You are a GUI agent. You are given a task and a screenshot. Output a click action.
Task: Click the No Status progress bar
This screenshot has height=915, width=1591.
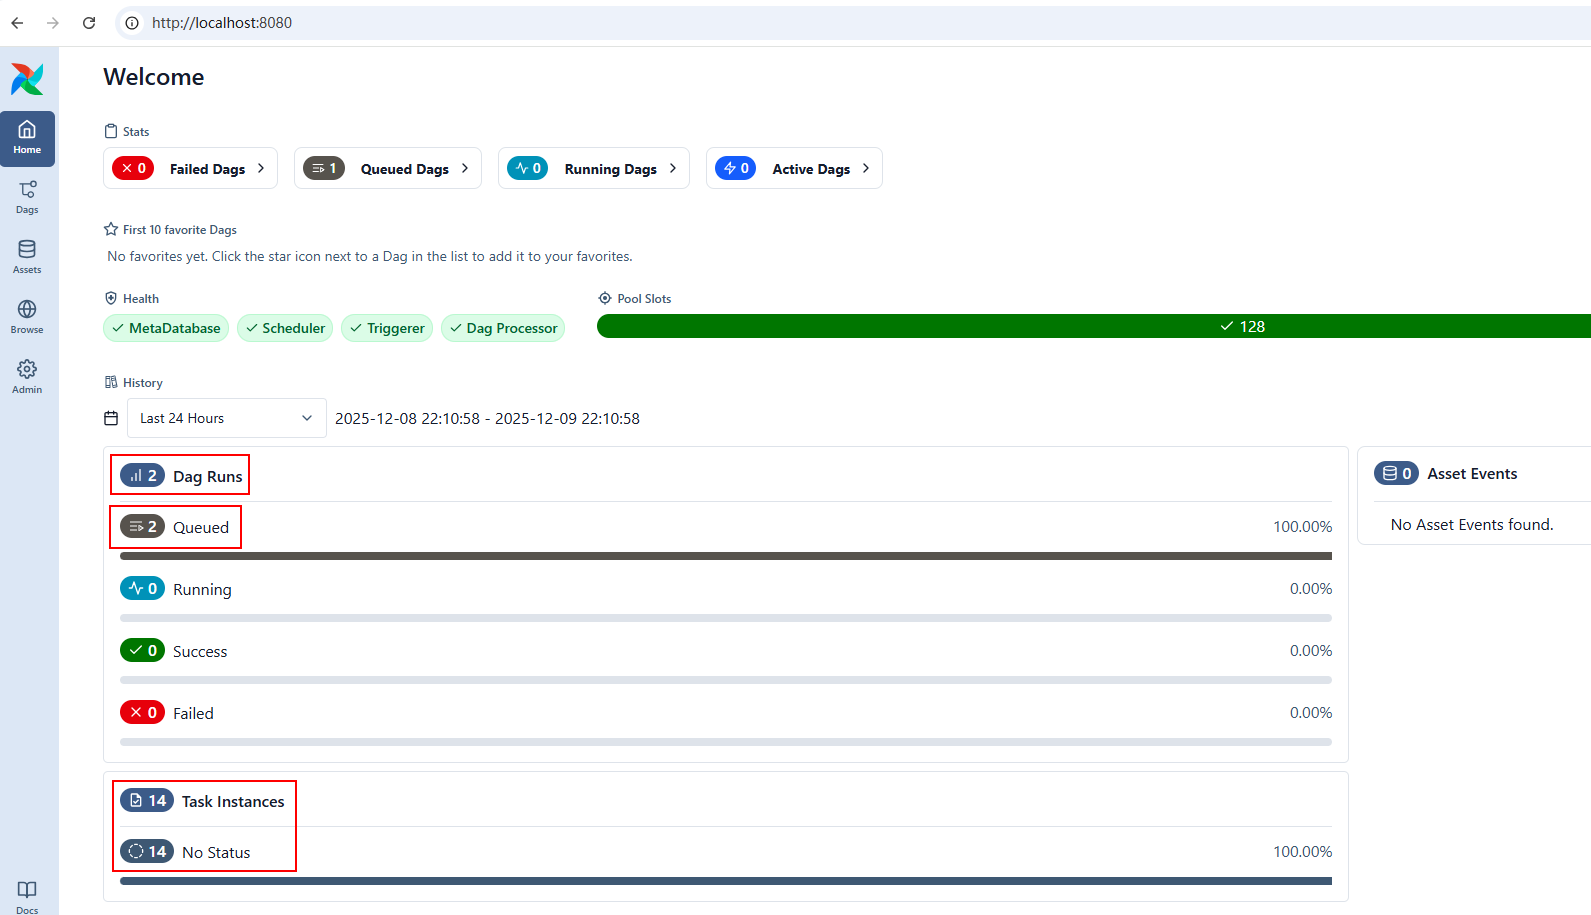726,881
